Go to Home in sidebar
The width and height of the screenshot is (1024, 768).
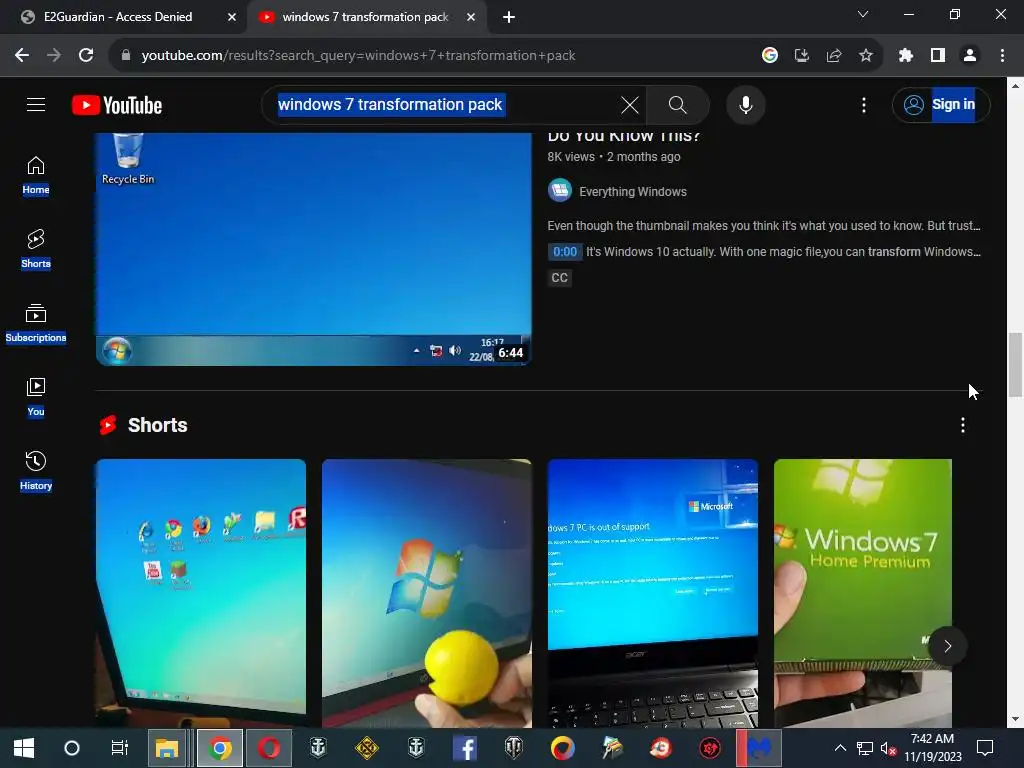point(36,176)
